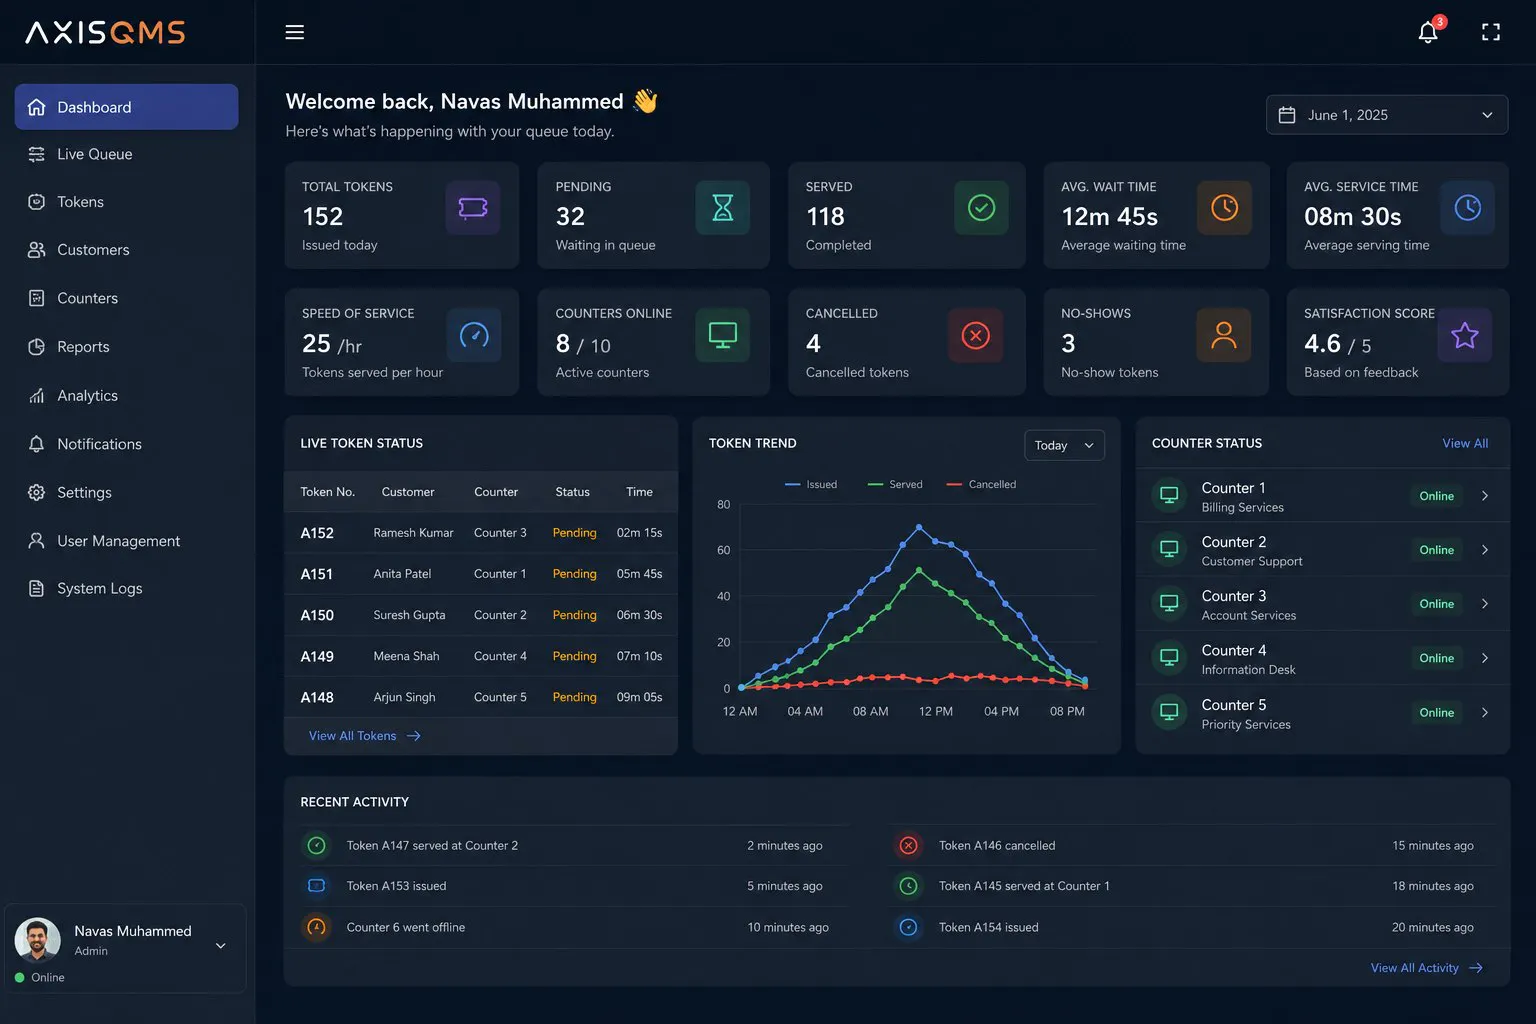This screenshot has width=1536, height=1024.
Task: Expand Counter 2 Customer Support chevron
Action: click(1484, 550)
